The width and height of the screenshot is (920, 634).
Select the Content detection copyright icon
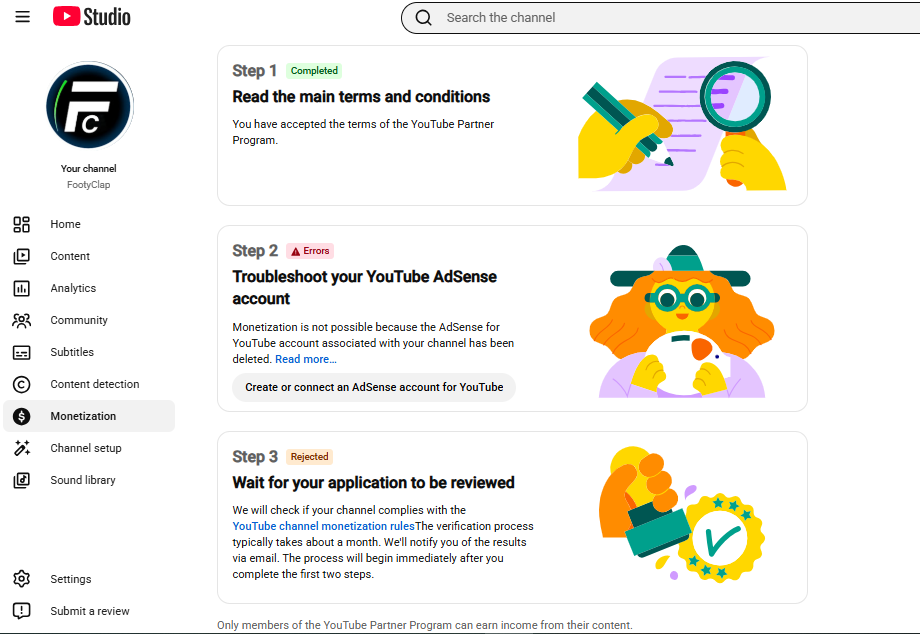(22, 384)
